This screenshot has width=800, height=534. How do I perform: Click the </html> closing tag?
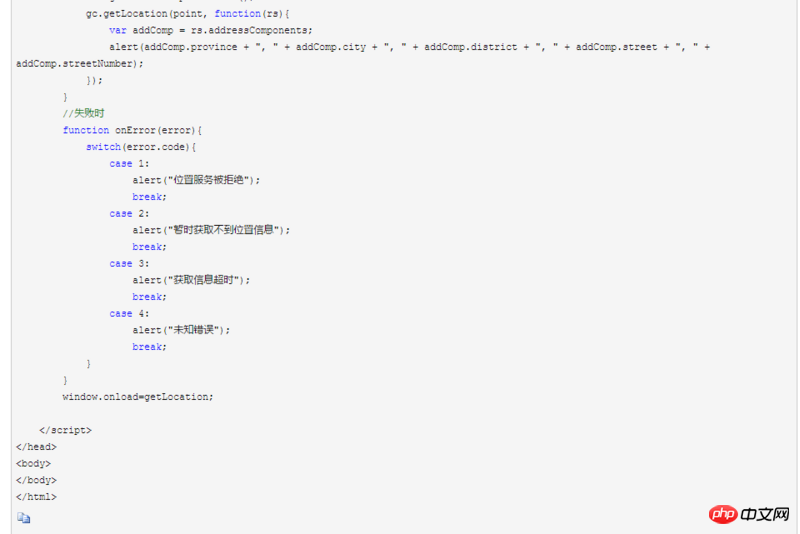click(36, 497)
